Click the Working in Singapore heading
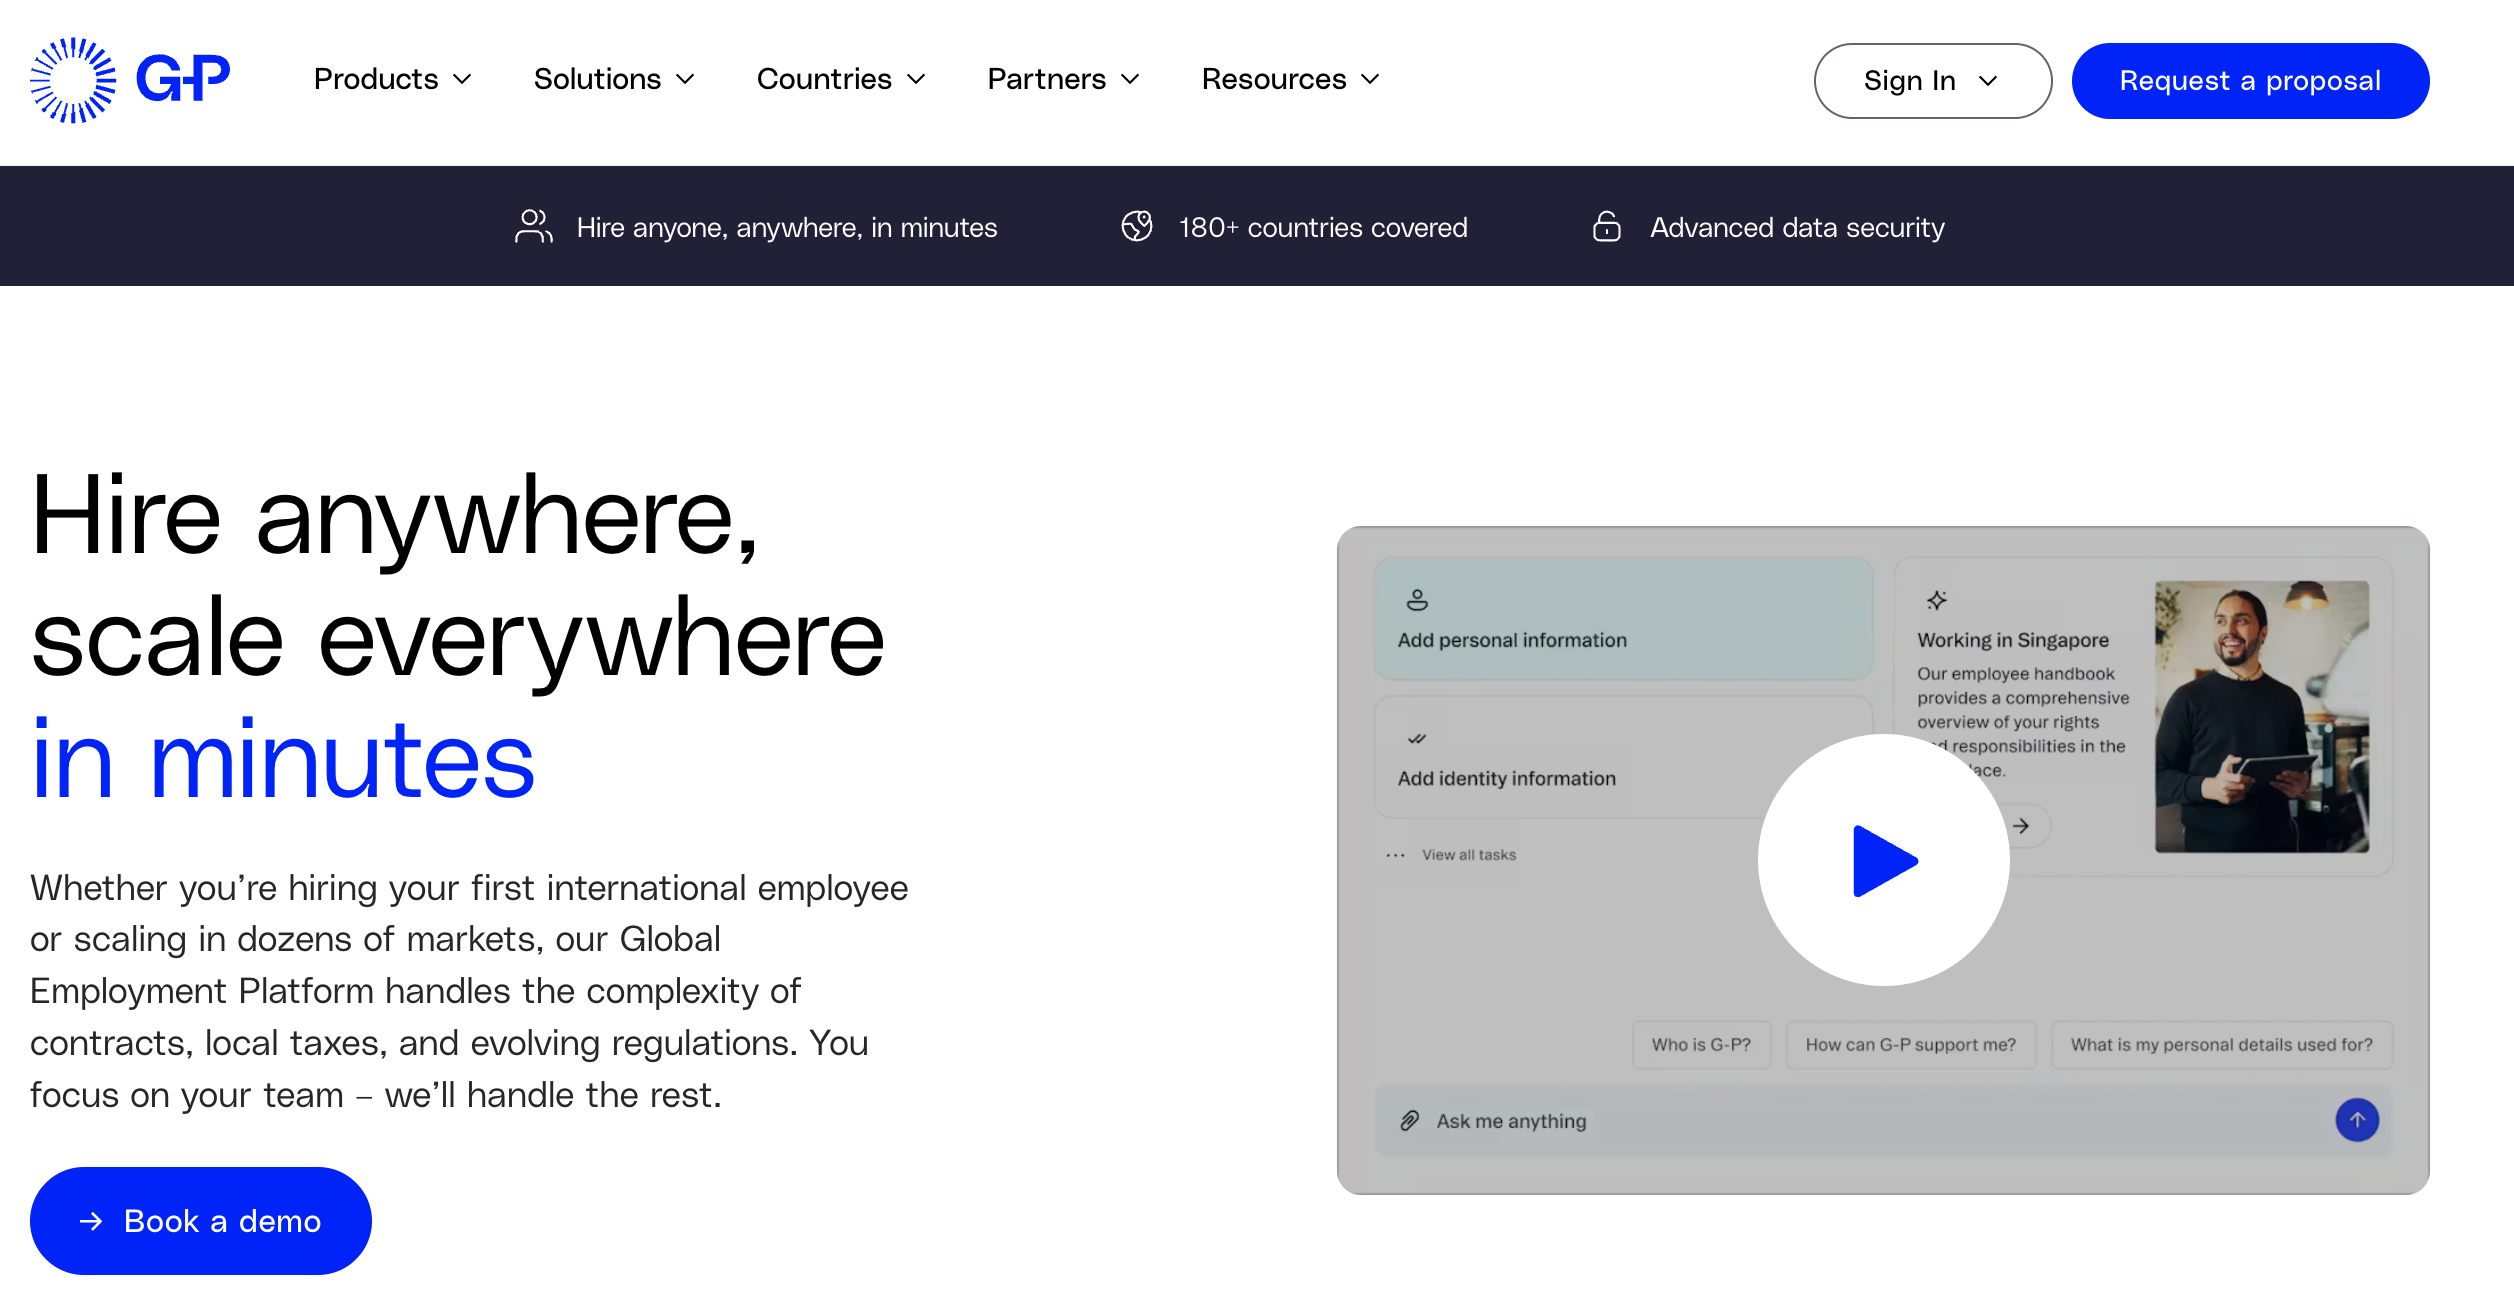 tap(2013, 640)
